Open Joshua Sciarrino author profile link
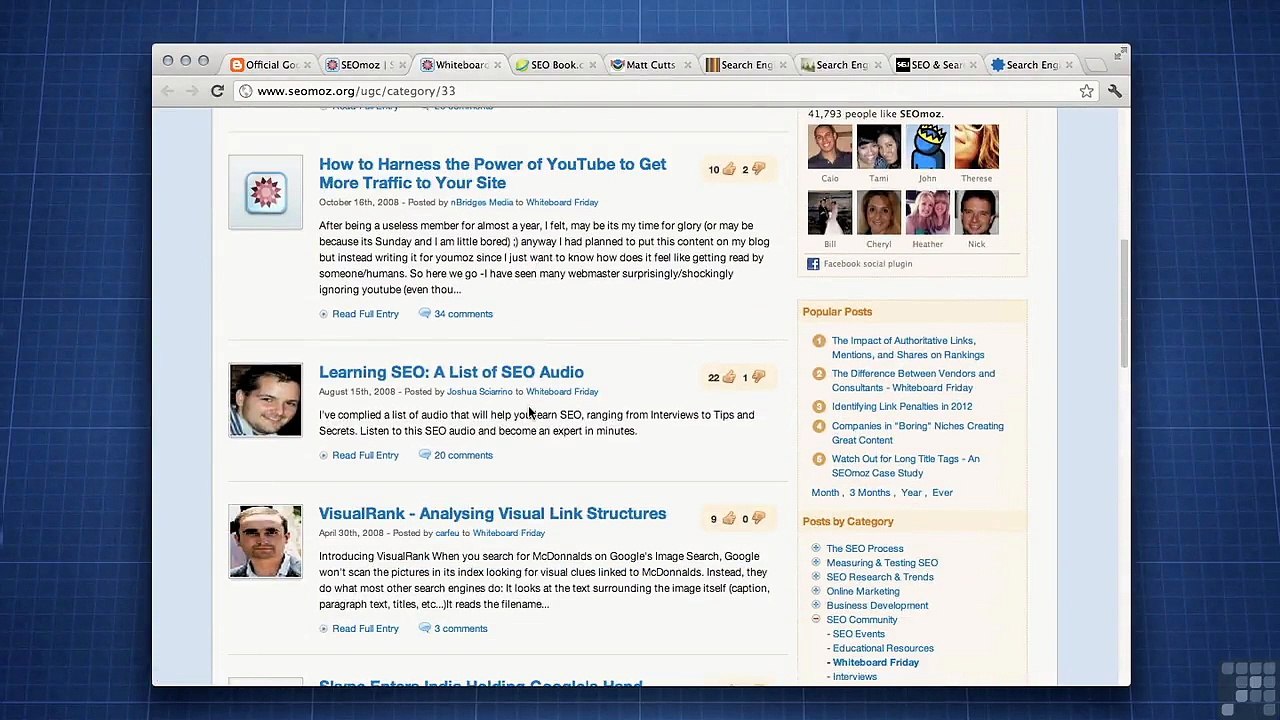The height and width of the screenshot is (720, 1280). tap(479, 392)
